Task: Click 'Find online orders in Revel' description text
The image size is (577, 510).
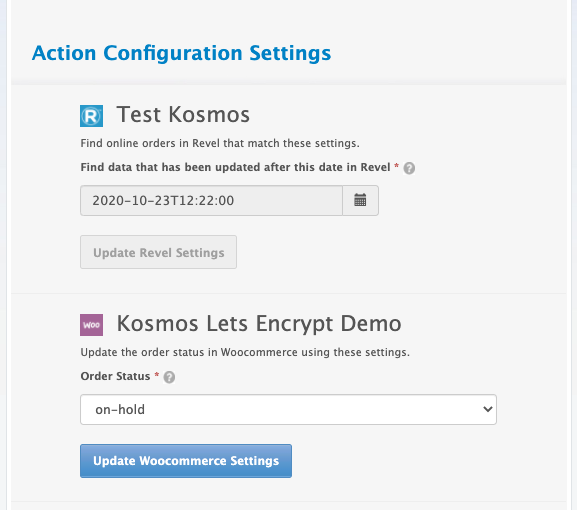Action: coord(220,143)
